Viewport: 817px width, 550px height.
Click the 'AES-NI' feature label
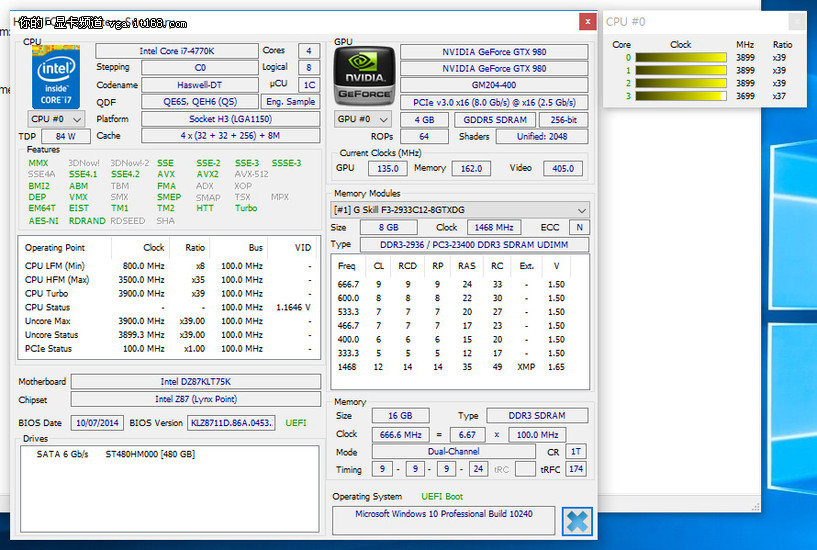[x=44, y=221]
